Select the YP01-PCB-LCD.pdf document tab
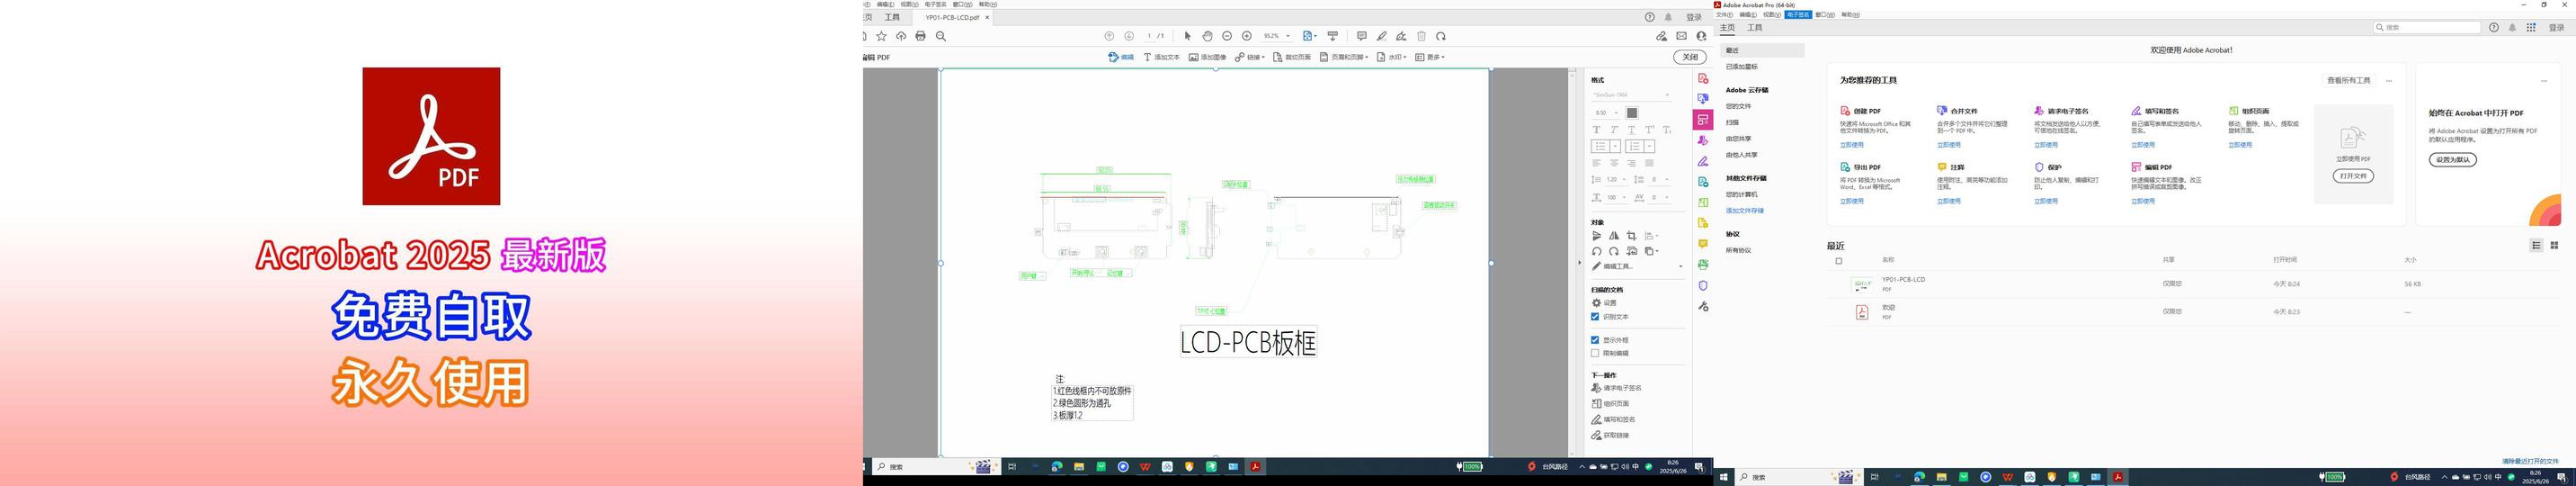 click(x=952, y=17)
